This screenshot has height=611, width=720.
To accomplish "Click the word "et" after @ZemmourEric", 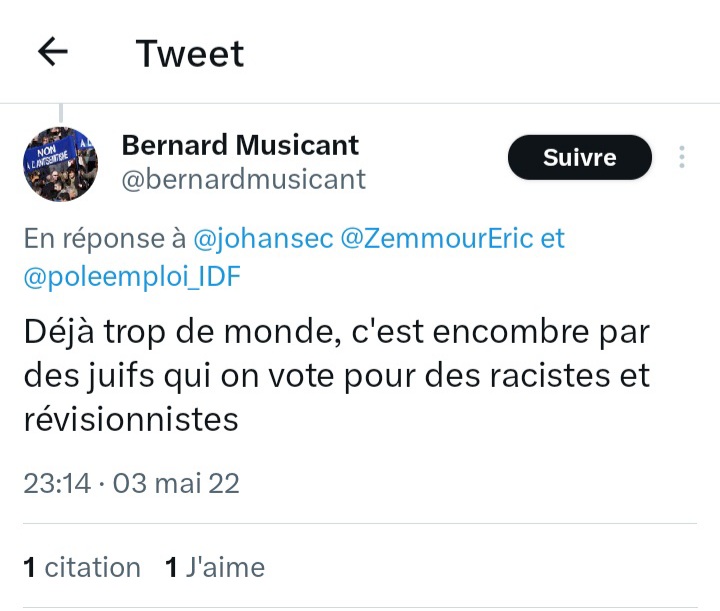I will [552, 239].
